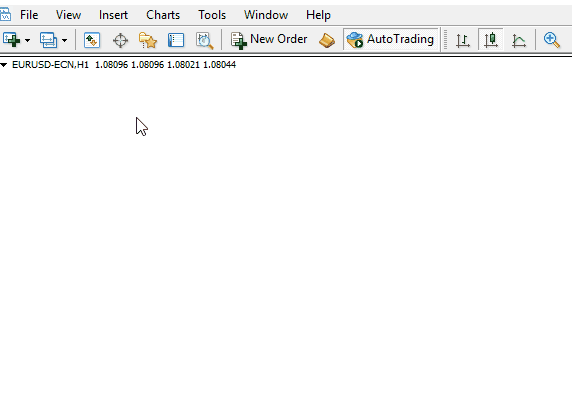Click the New Chart icon
Screen dimensions: 572x400
coord(11,40)
